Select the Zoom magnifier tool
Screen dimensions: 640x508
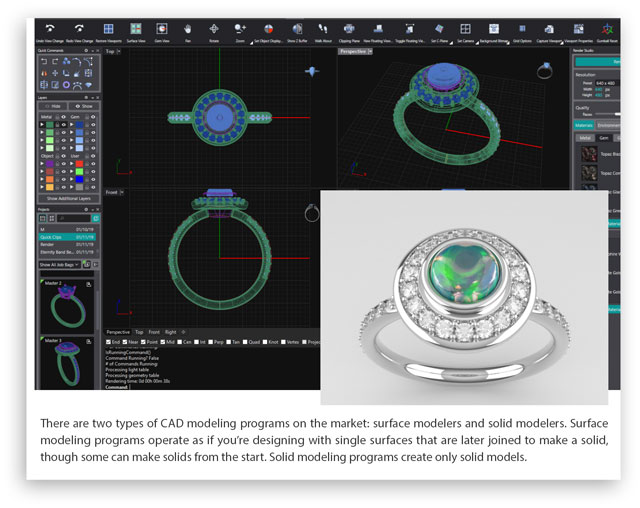pos(240,29)
